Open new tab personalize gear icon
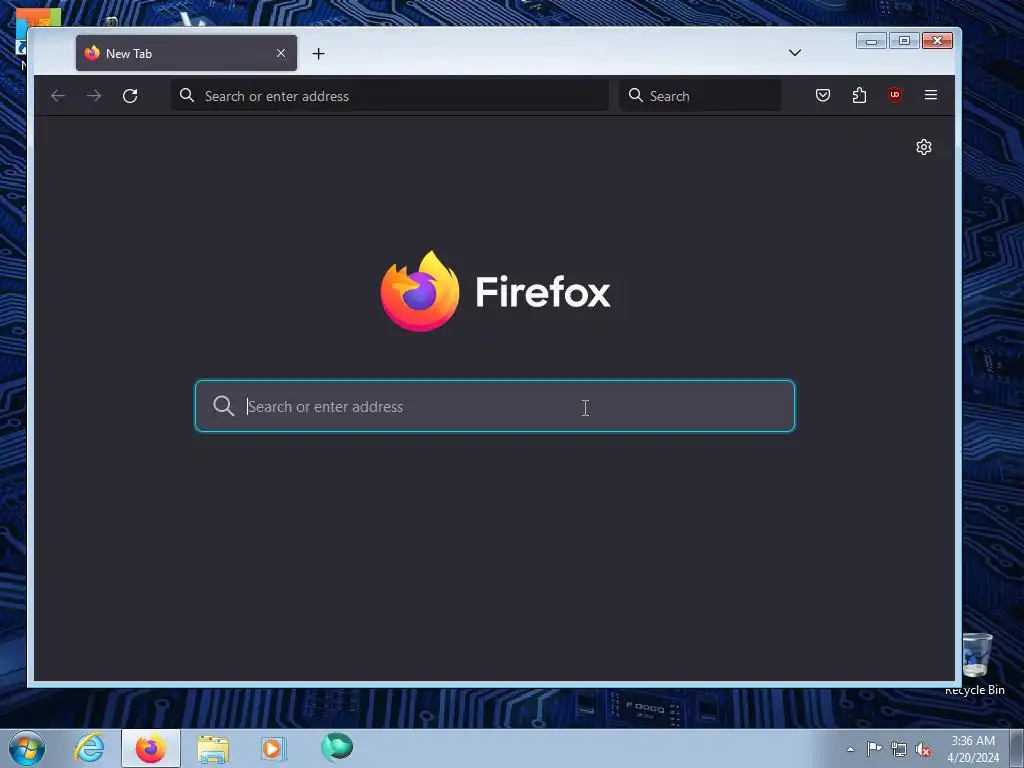The image size is (1024, 768). coord(923,147)
